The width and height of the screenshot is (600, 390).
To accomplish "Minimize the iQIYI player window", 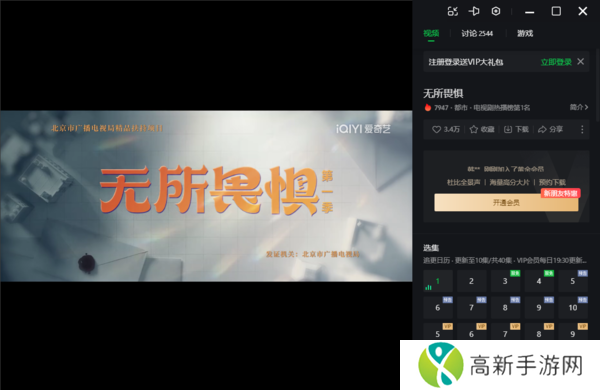I will 530,12.
